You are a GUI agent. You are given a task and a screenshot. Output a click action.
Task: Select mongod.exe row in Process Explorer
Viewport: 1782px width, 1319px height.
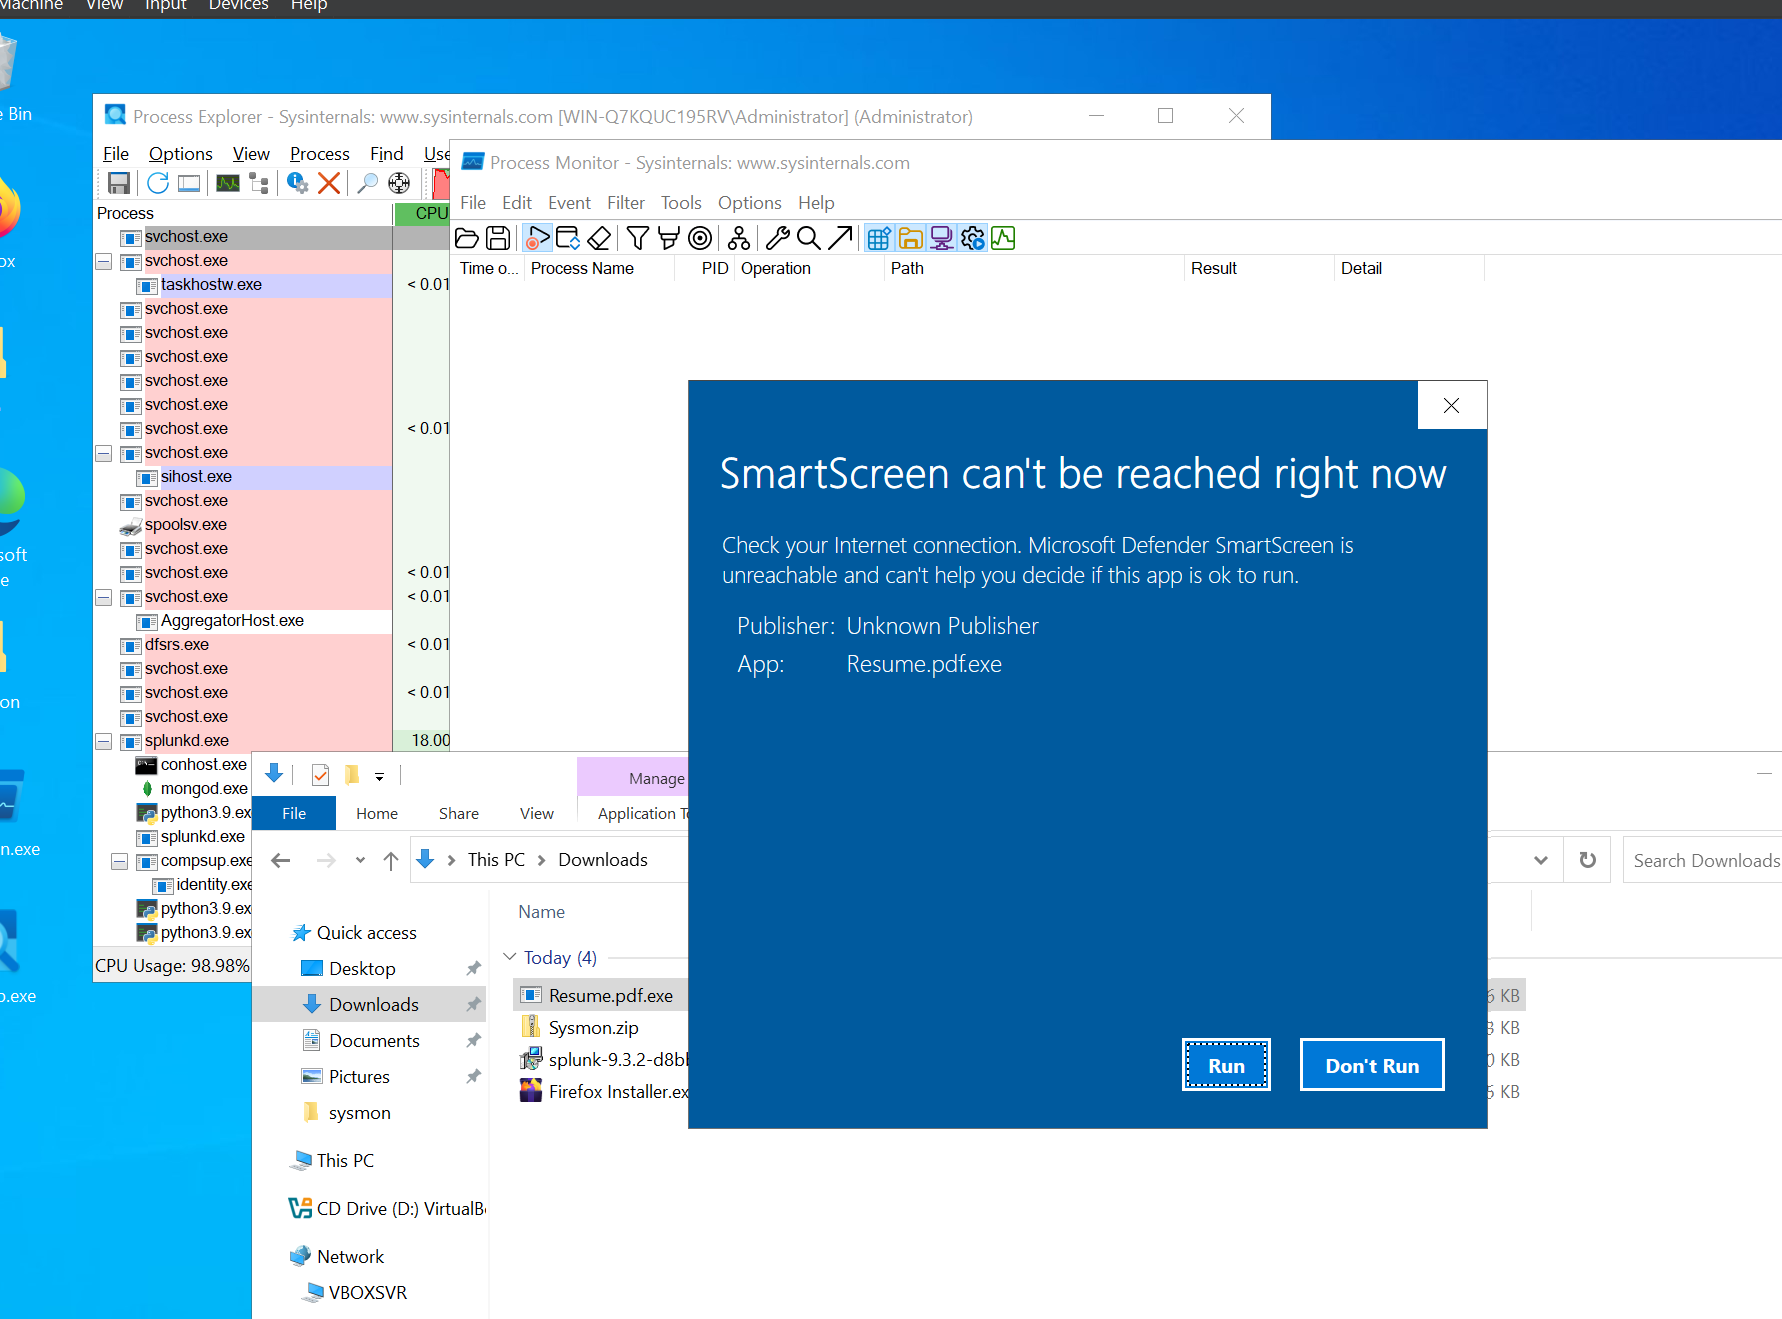click(193, 789)
